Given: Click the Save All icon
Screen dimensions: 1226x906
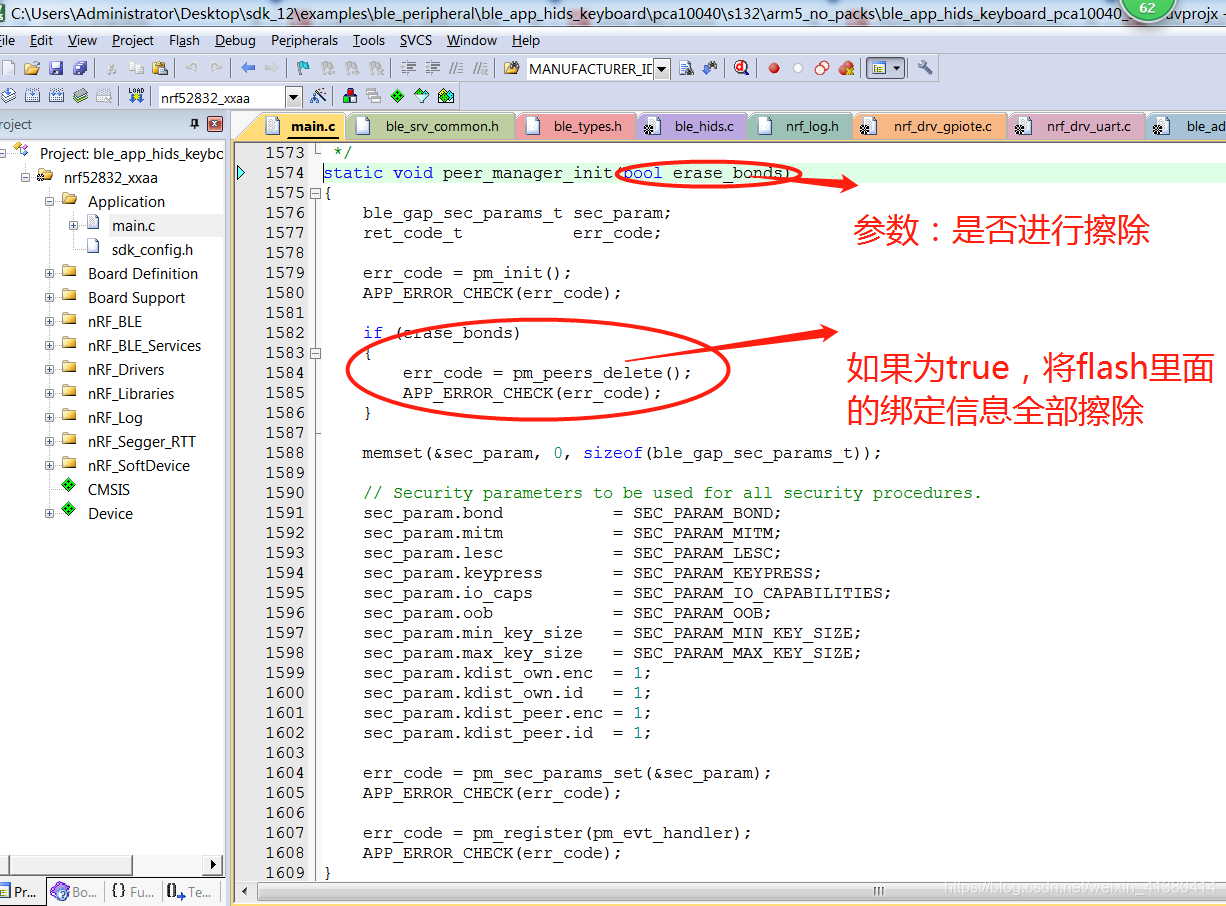Looking at the screenshot, I should click(80, 68).
